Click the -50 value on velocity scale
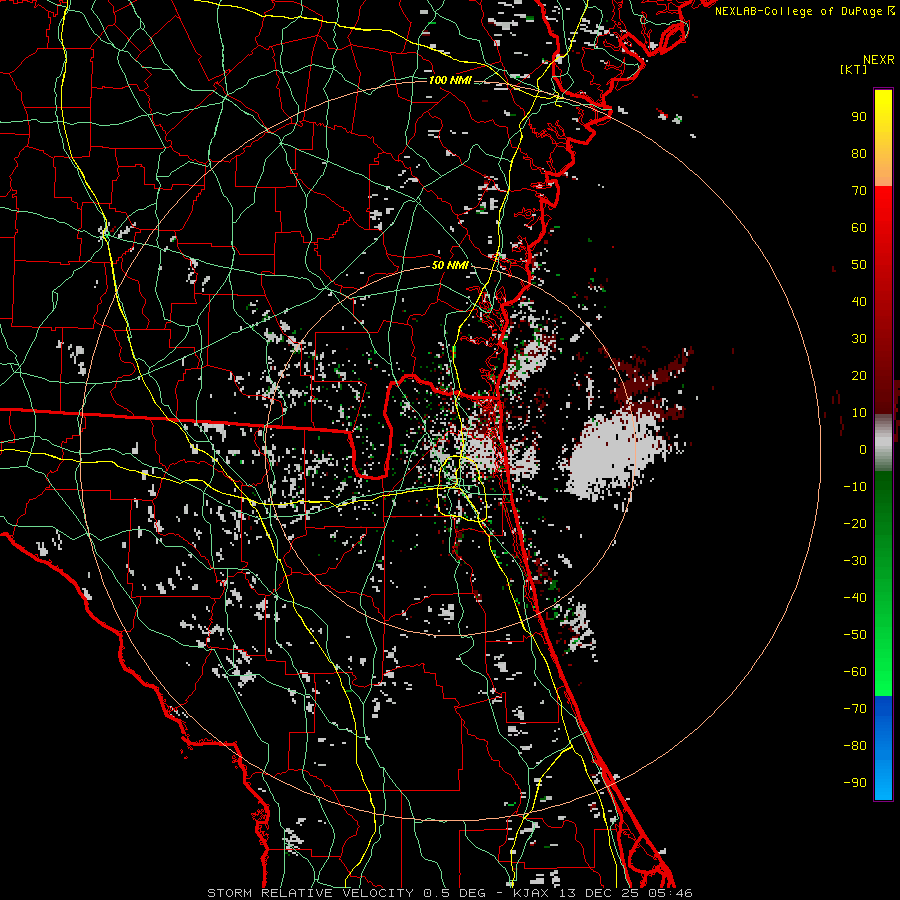The image size is (900, 900). coord(855,635)
